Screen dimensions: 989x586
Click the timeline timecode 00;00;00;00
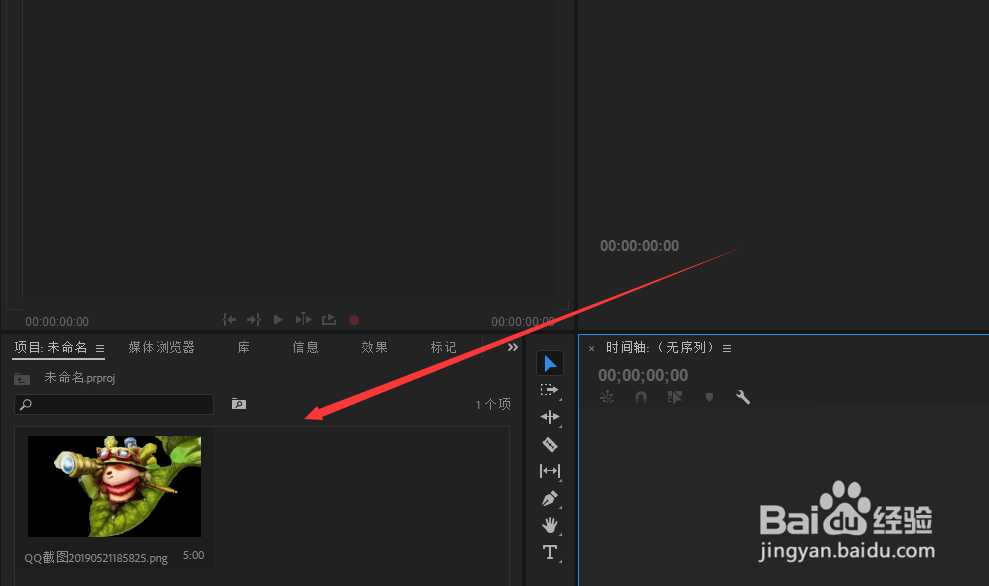point(643,375)
